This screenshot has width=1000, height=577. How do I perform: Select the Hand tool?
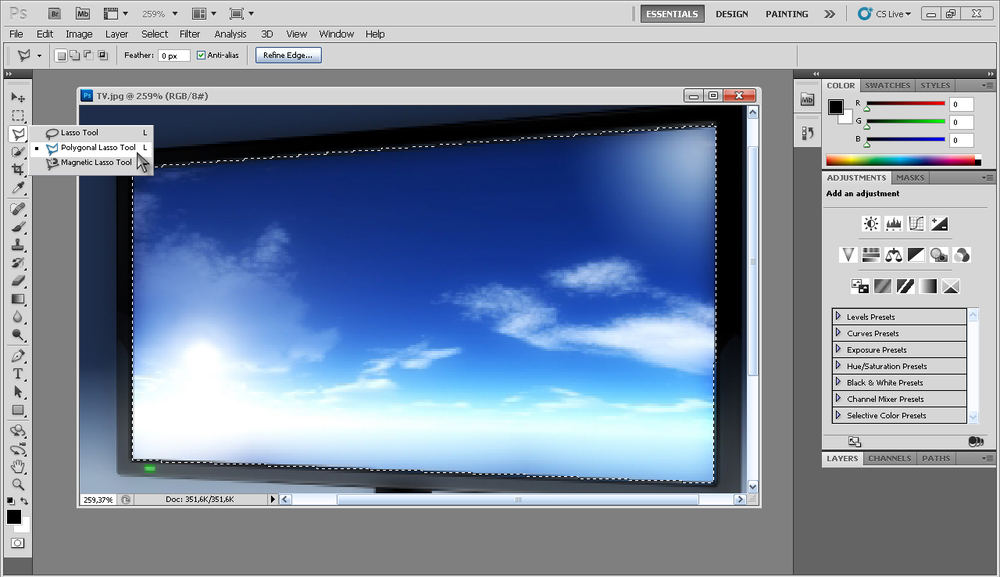coord(18,466)
